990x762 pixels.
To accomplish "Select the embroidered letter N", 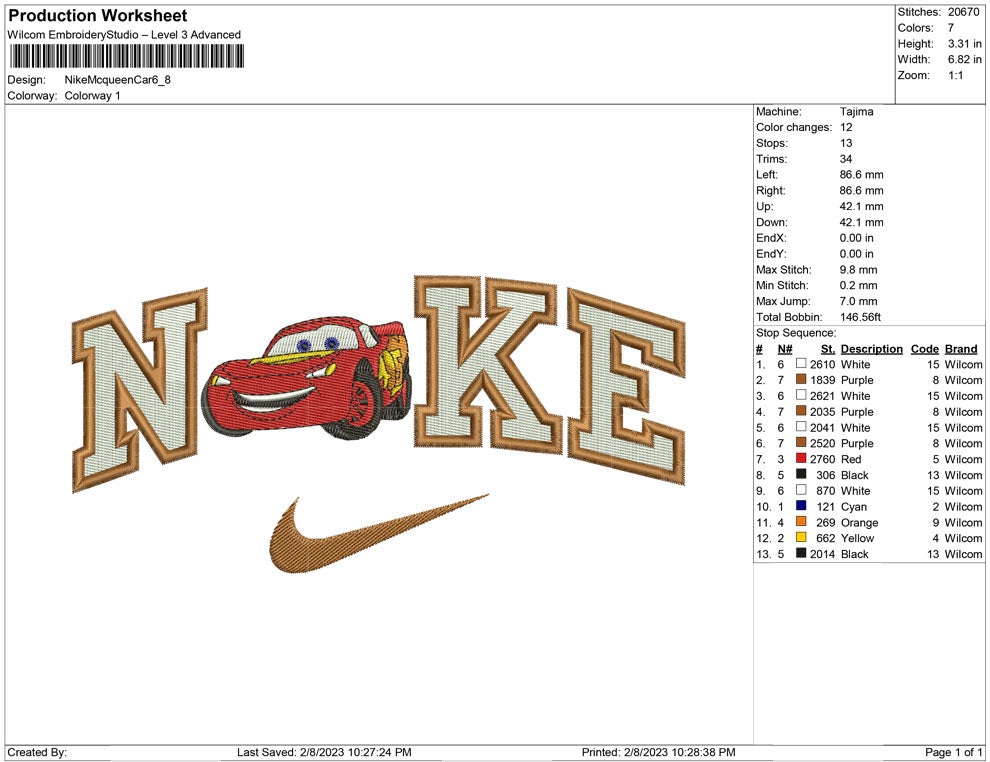I will coord(138,392).
